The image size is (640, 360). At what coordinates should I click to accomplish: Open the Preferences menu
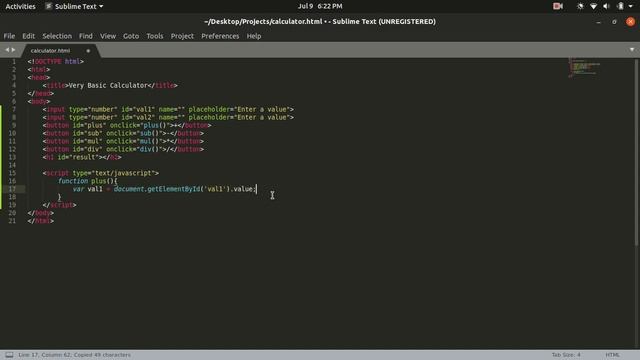pos(220,36)
